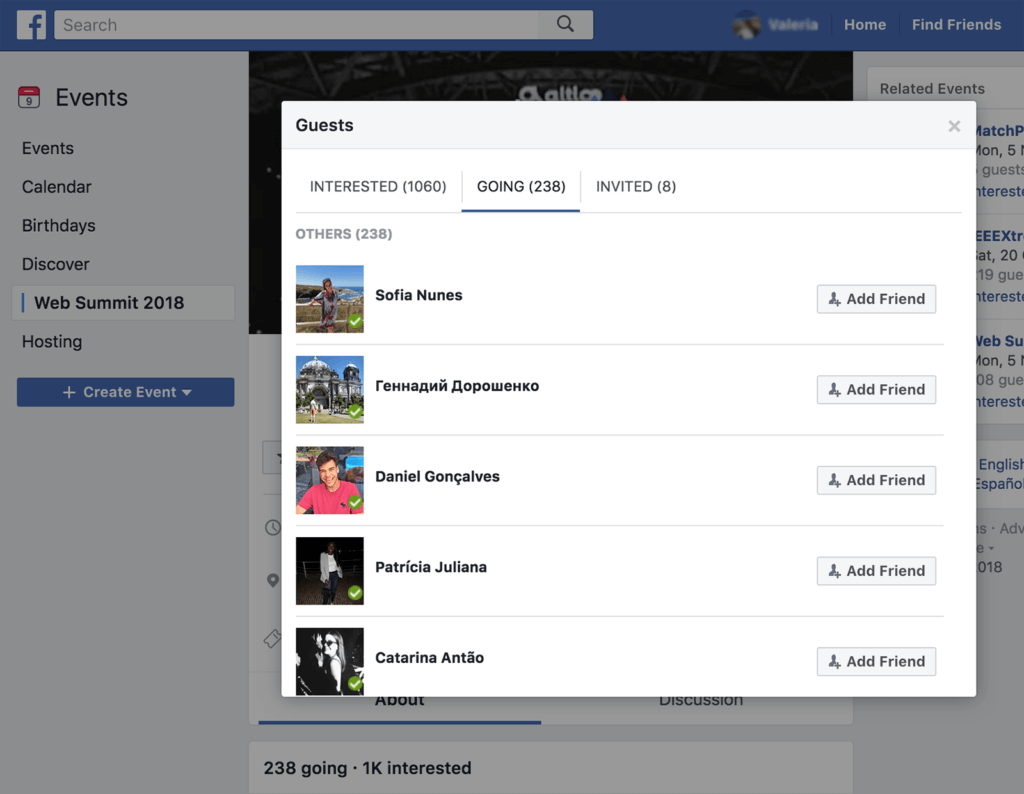
Task: Click the Events calendar icon in sidebar
Action: (x=29, y=97)
